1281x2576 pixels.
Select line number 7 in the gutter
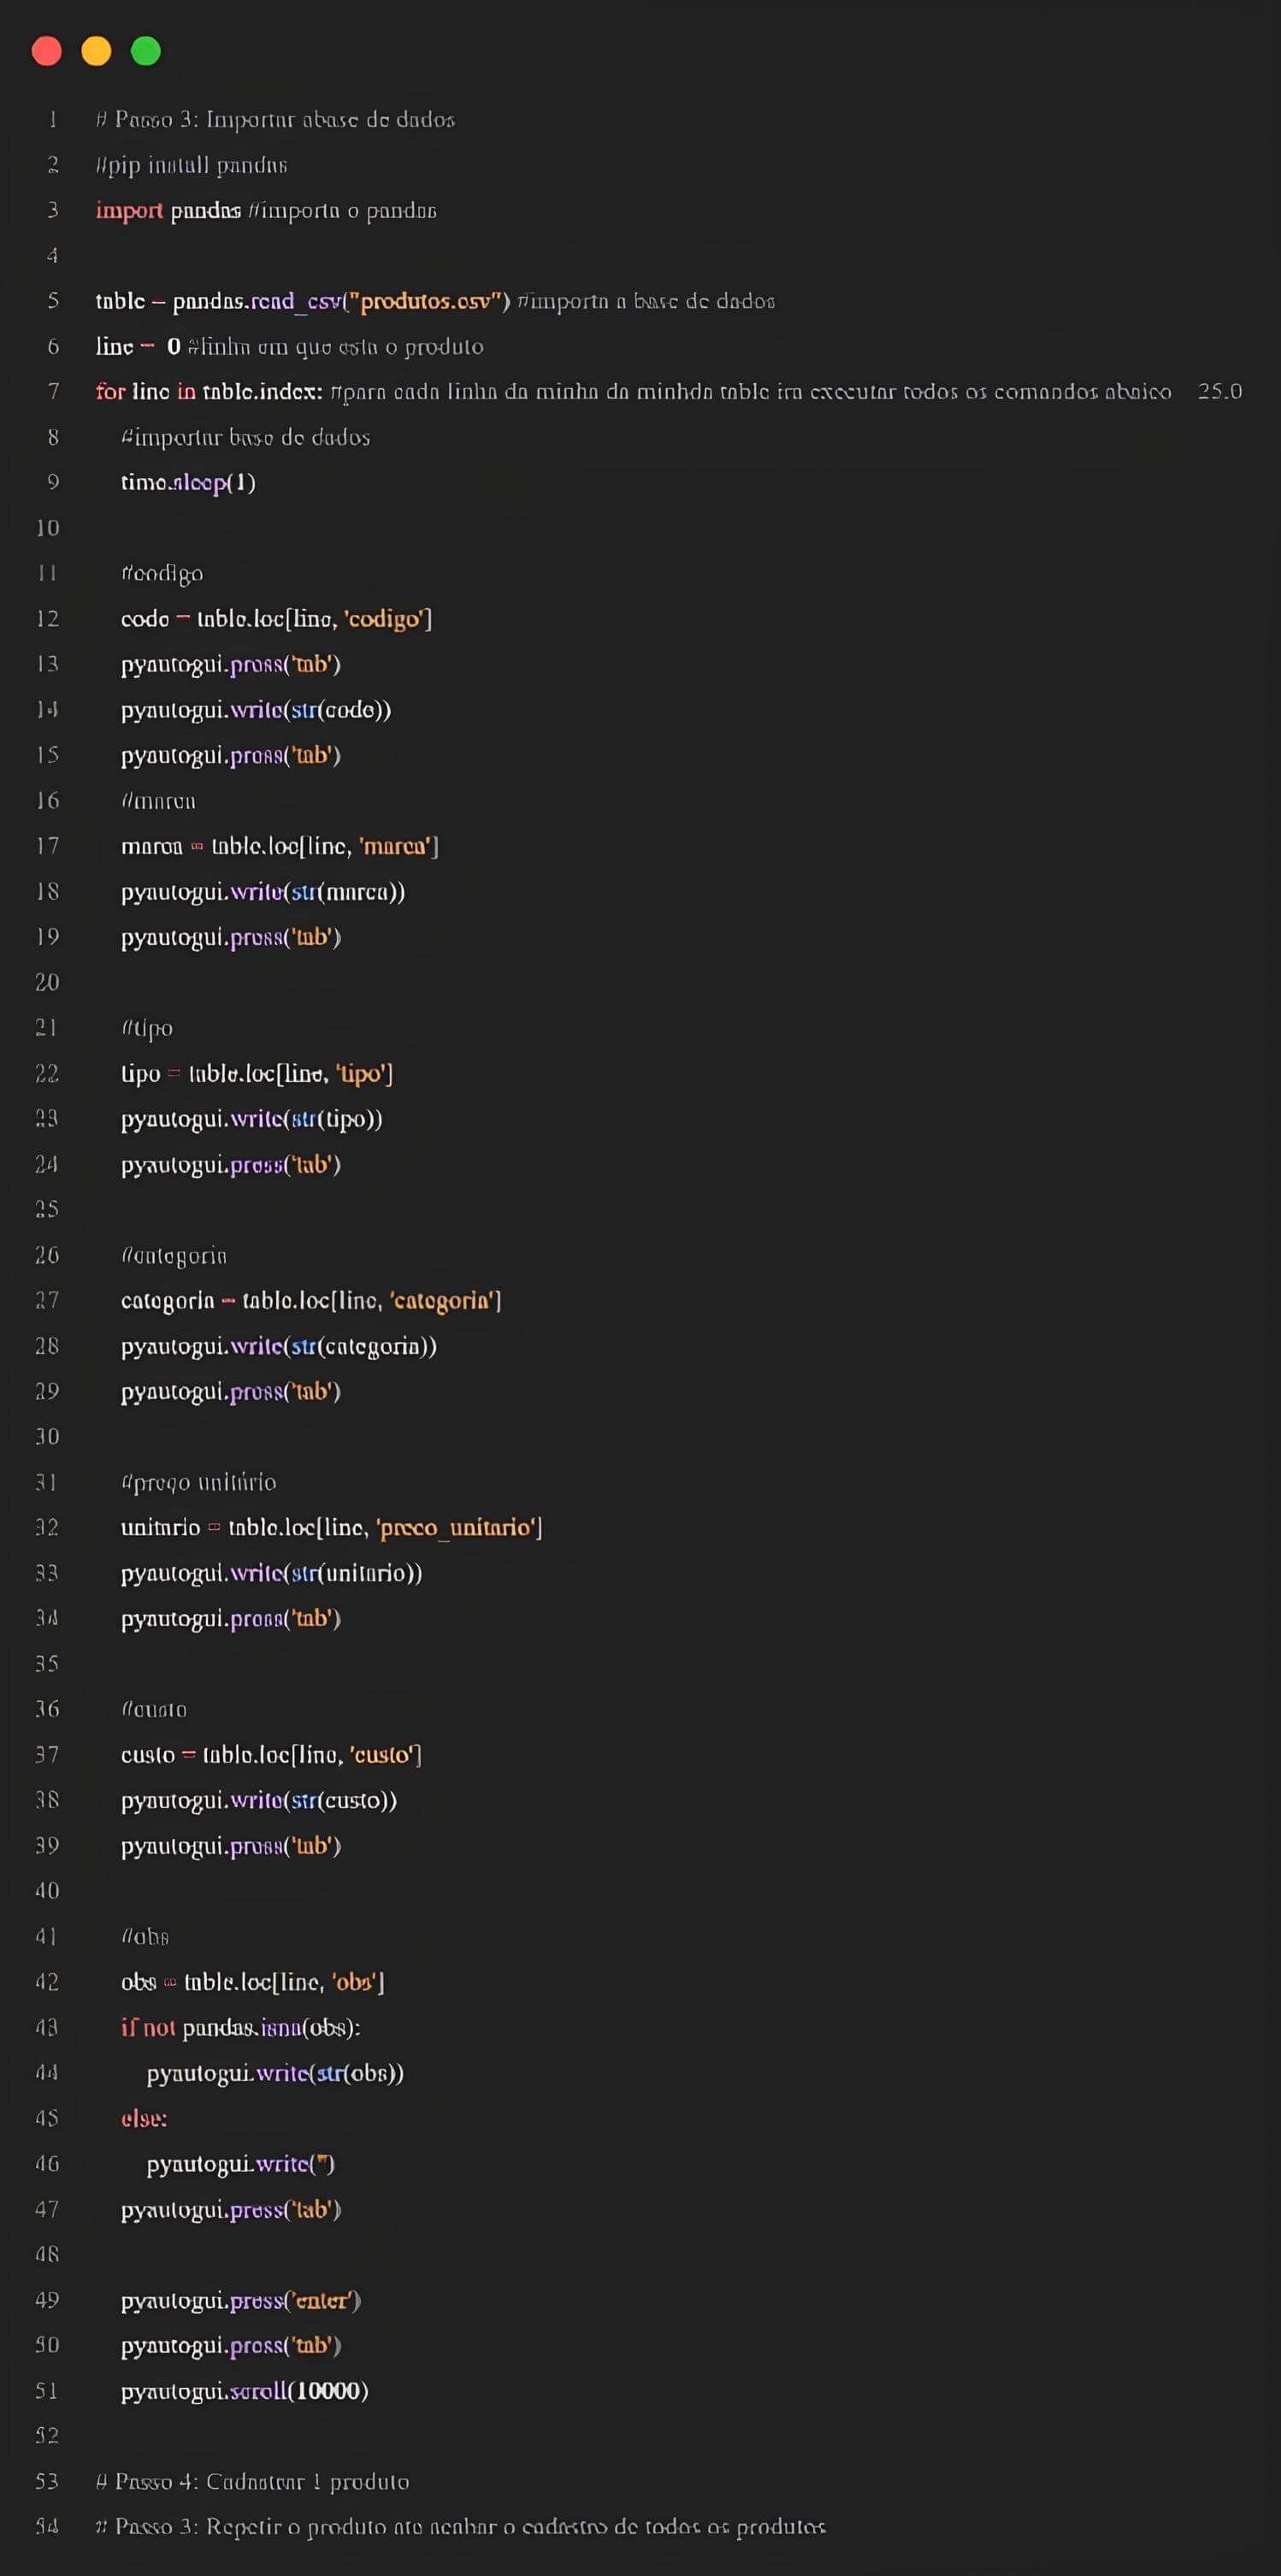tap(53, 391)
